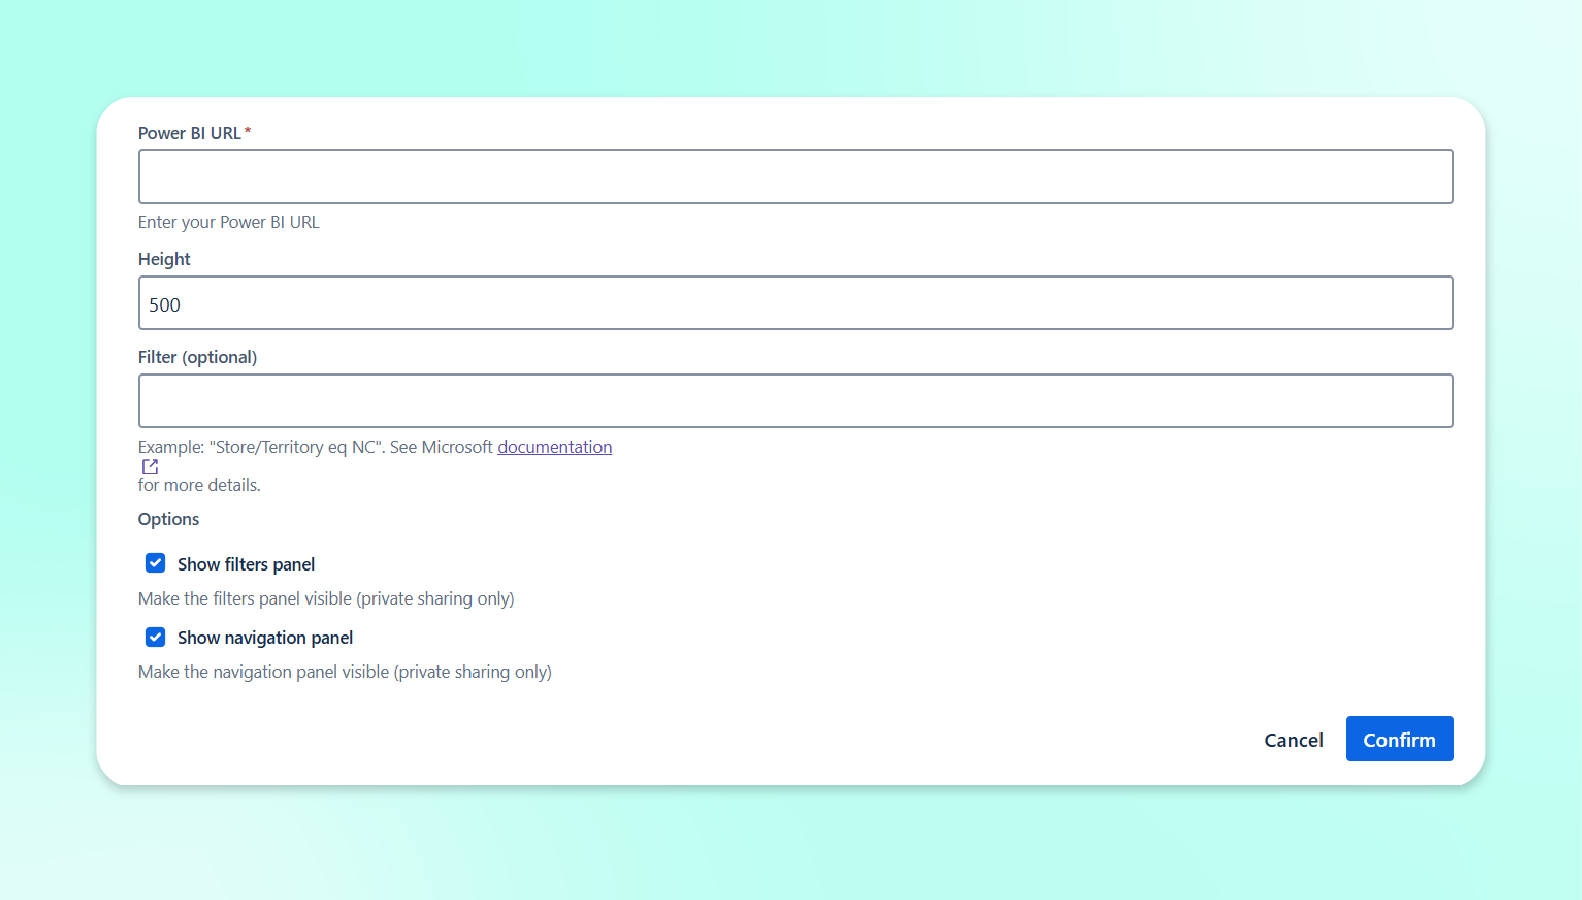This screenshot has width=1582, height=900.
Task: Focus the Filter (optional) text box
Action: [x=796, y=401]
